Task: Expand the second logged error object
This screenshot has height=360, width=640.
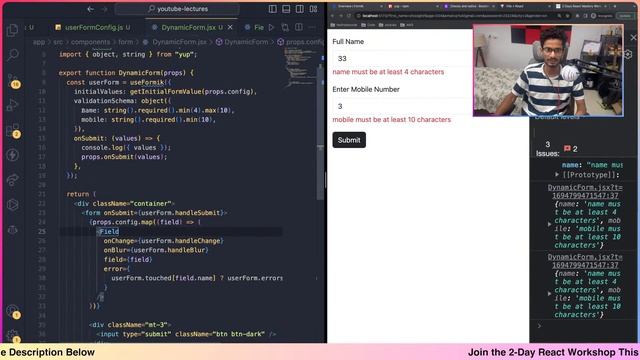Action: (x=550, y=293)
